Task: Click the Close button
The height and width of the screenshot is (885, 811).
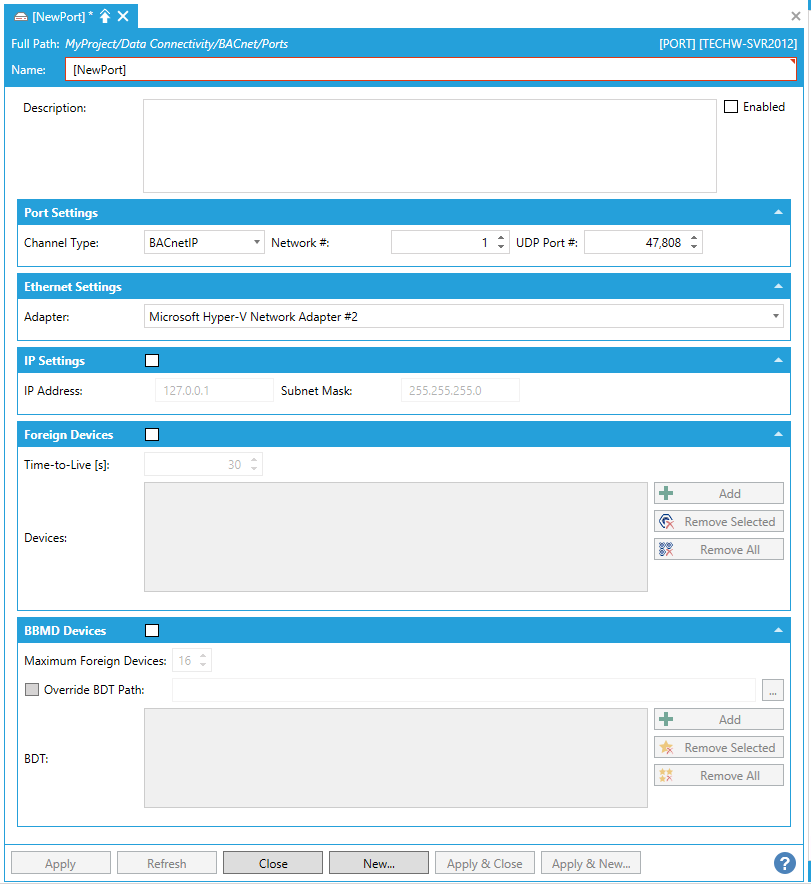Action: [x=272, y=864]
